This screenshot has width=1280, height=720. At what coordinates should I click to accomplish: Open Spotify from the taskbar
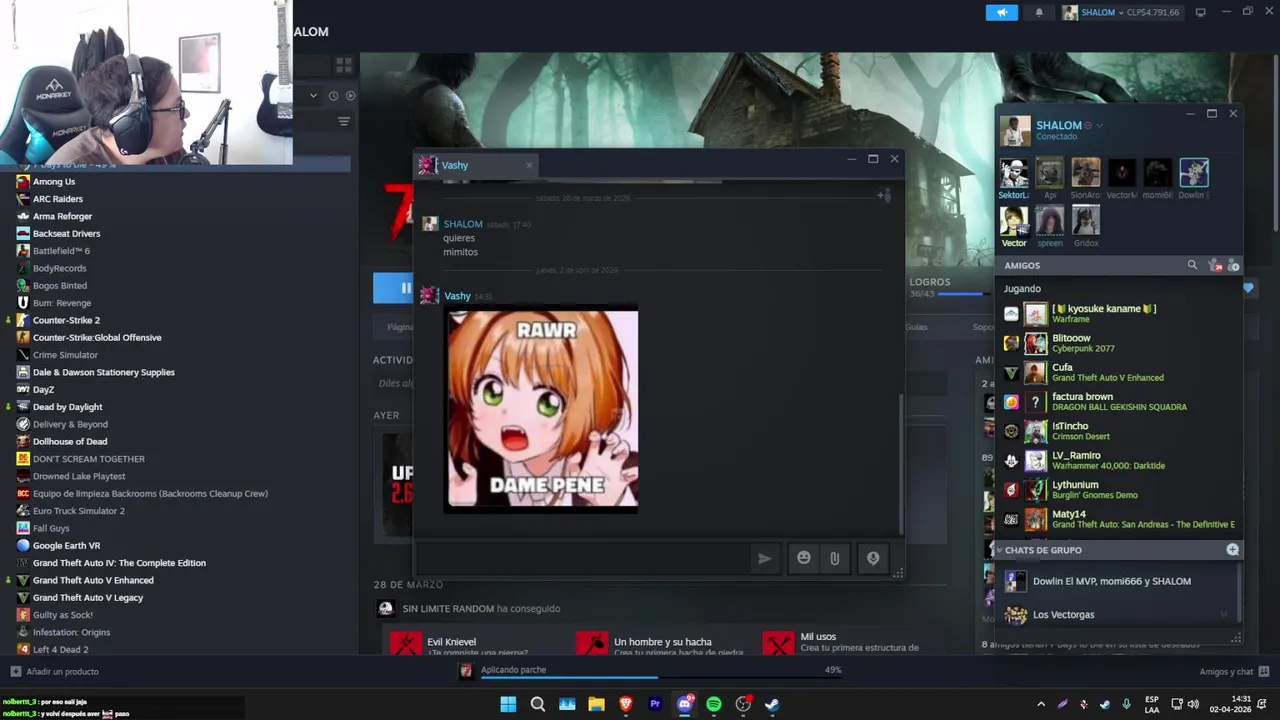(x=714, y=704)
